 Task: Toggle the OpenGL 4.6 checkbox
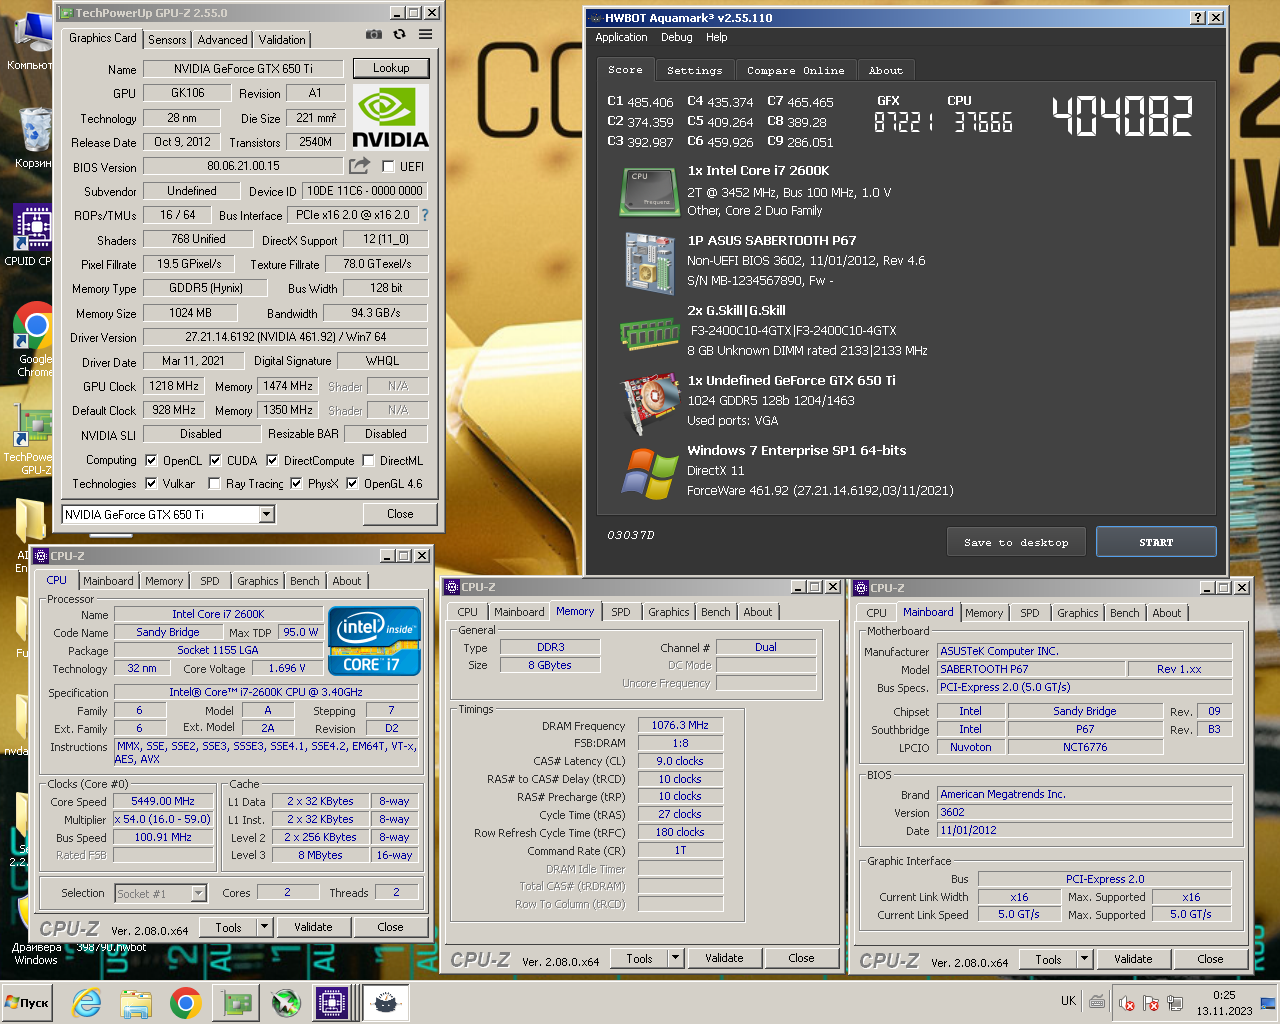(x=352, y=484)
